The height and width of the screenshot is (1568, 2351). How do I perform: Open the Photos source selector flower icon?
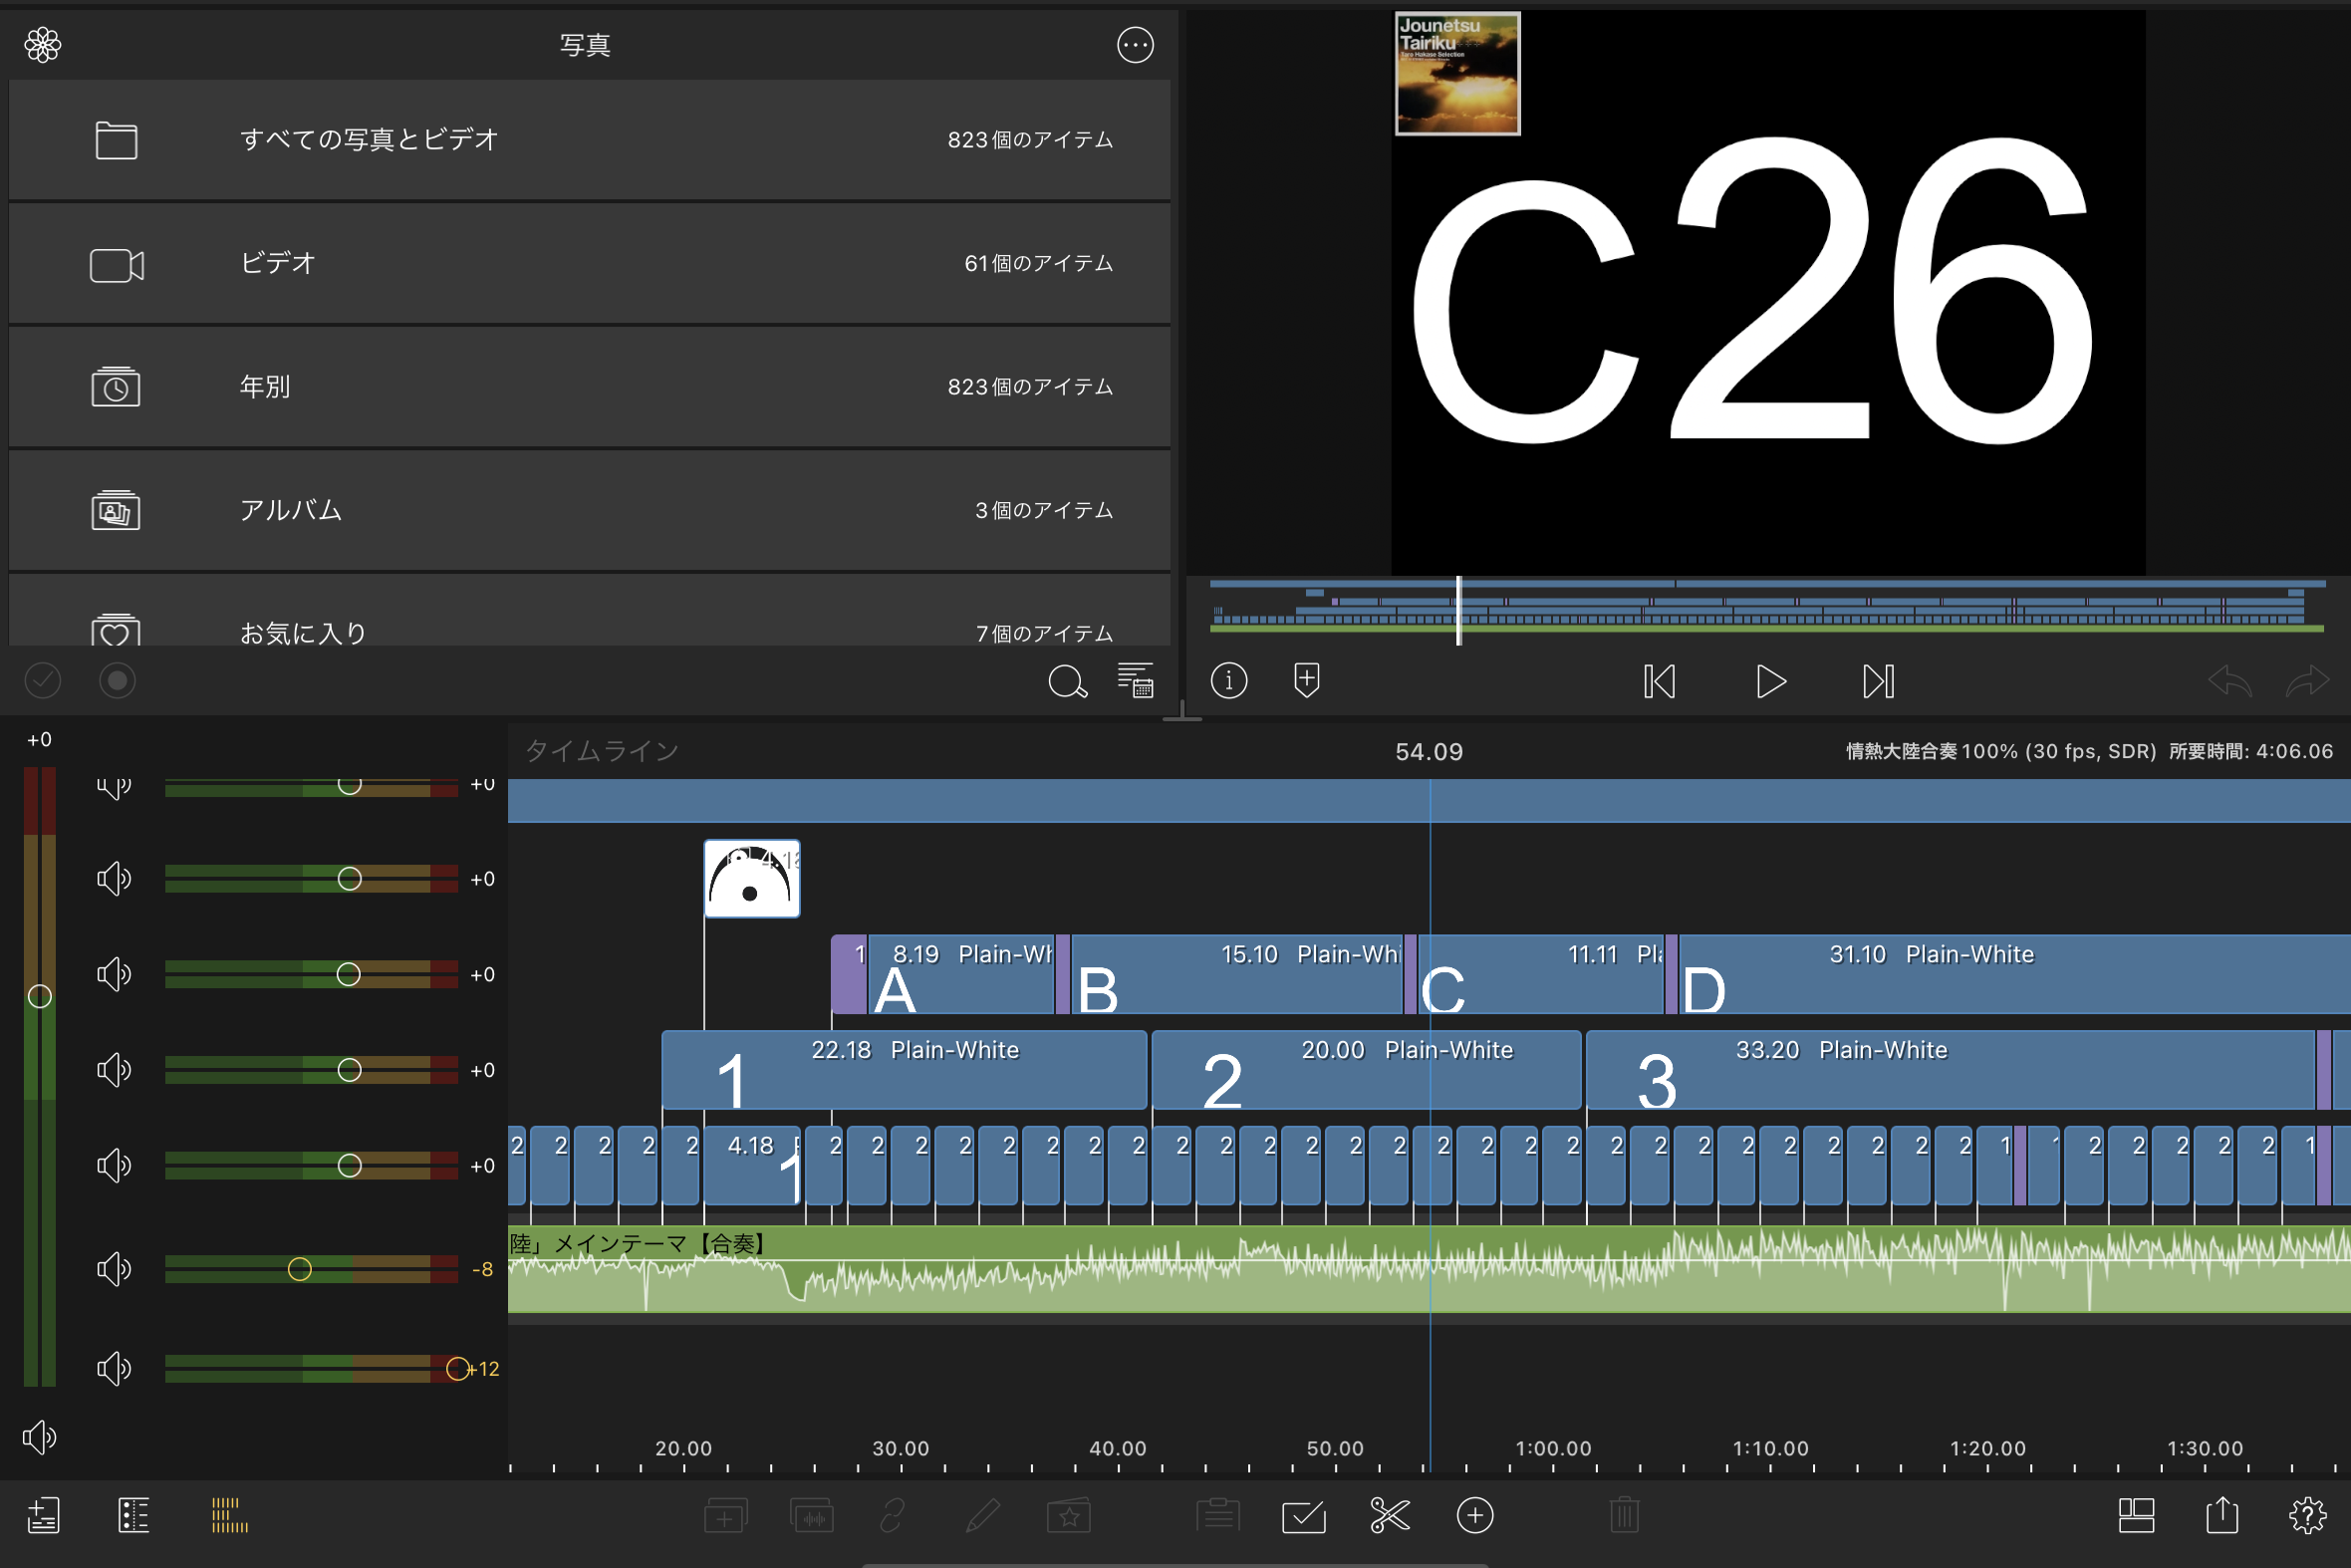tap(43, 45)
